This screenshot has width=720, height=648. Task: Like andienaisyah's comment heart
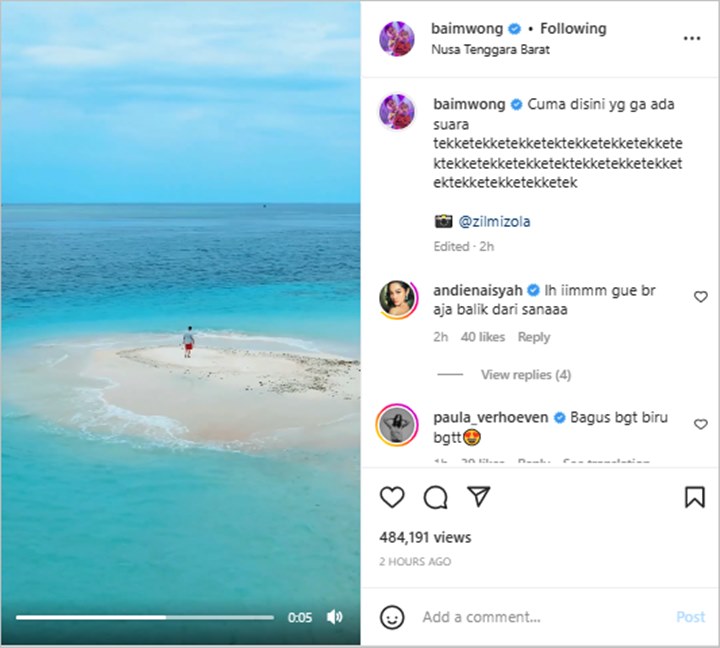click(700, 297)
